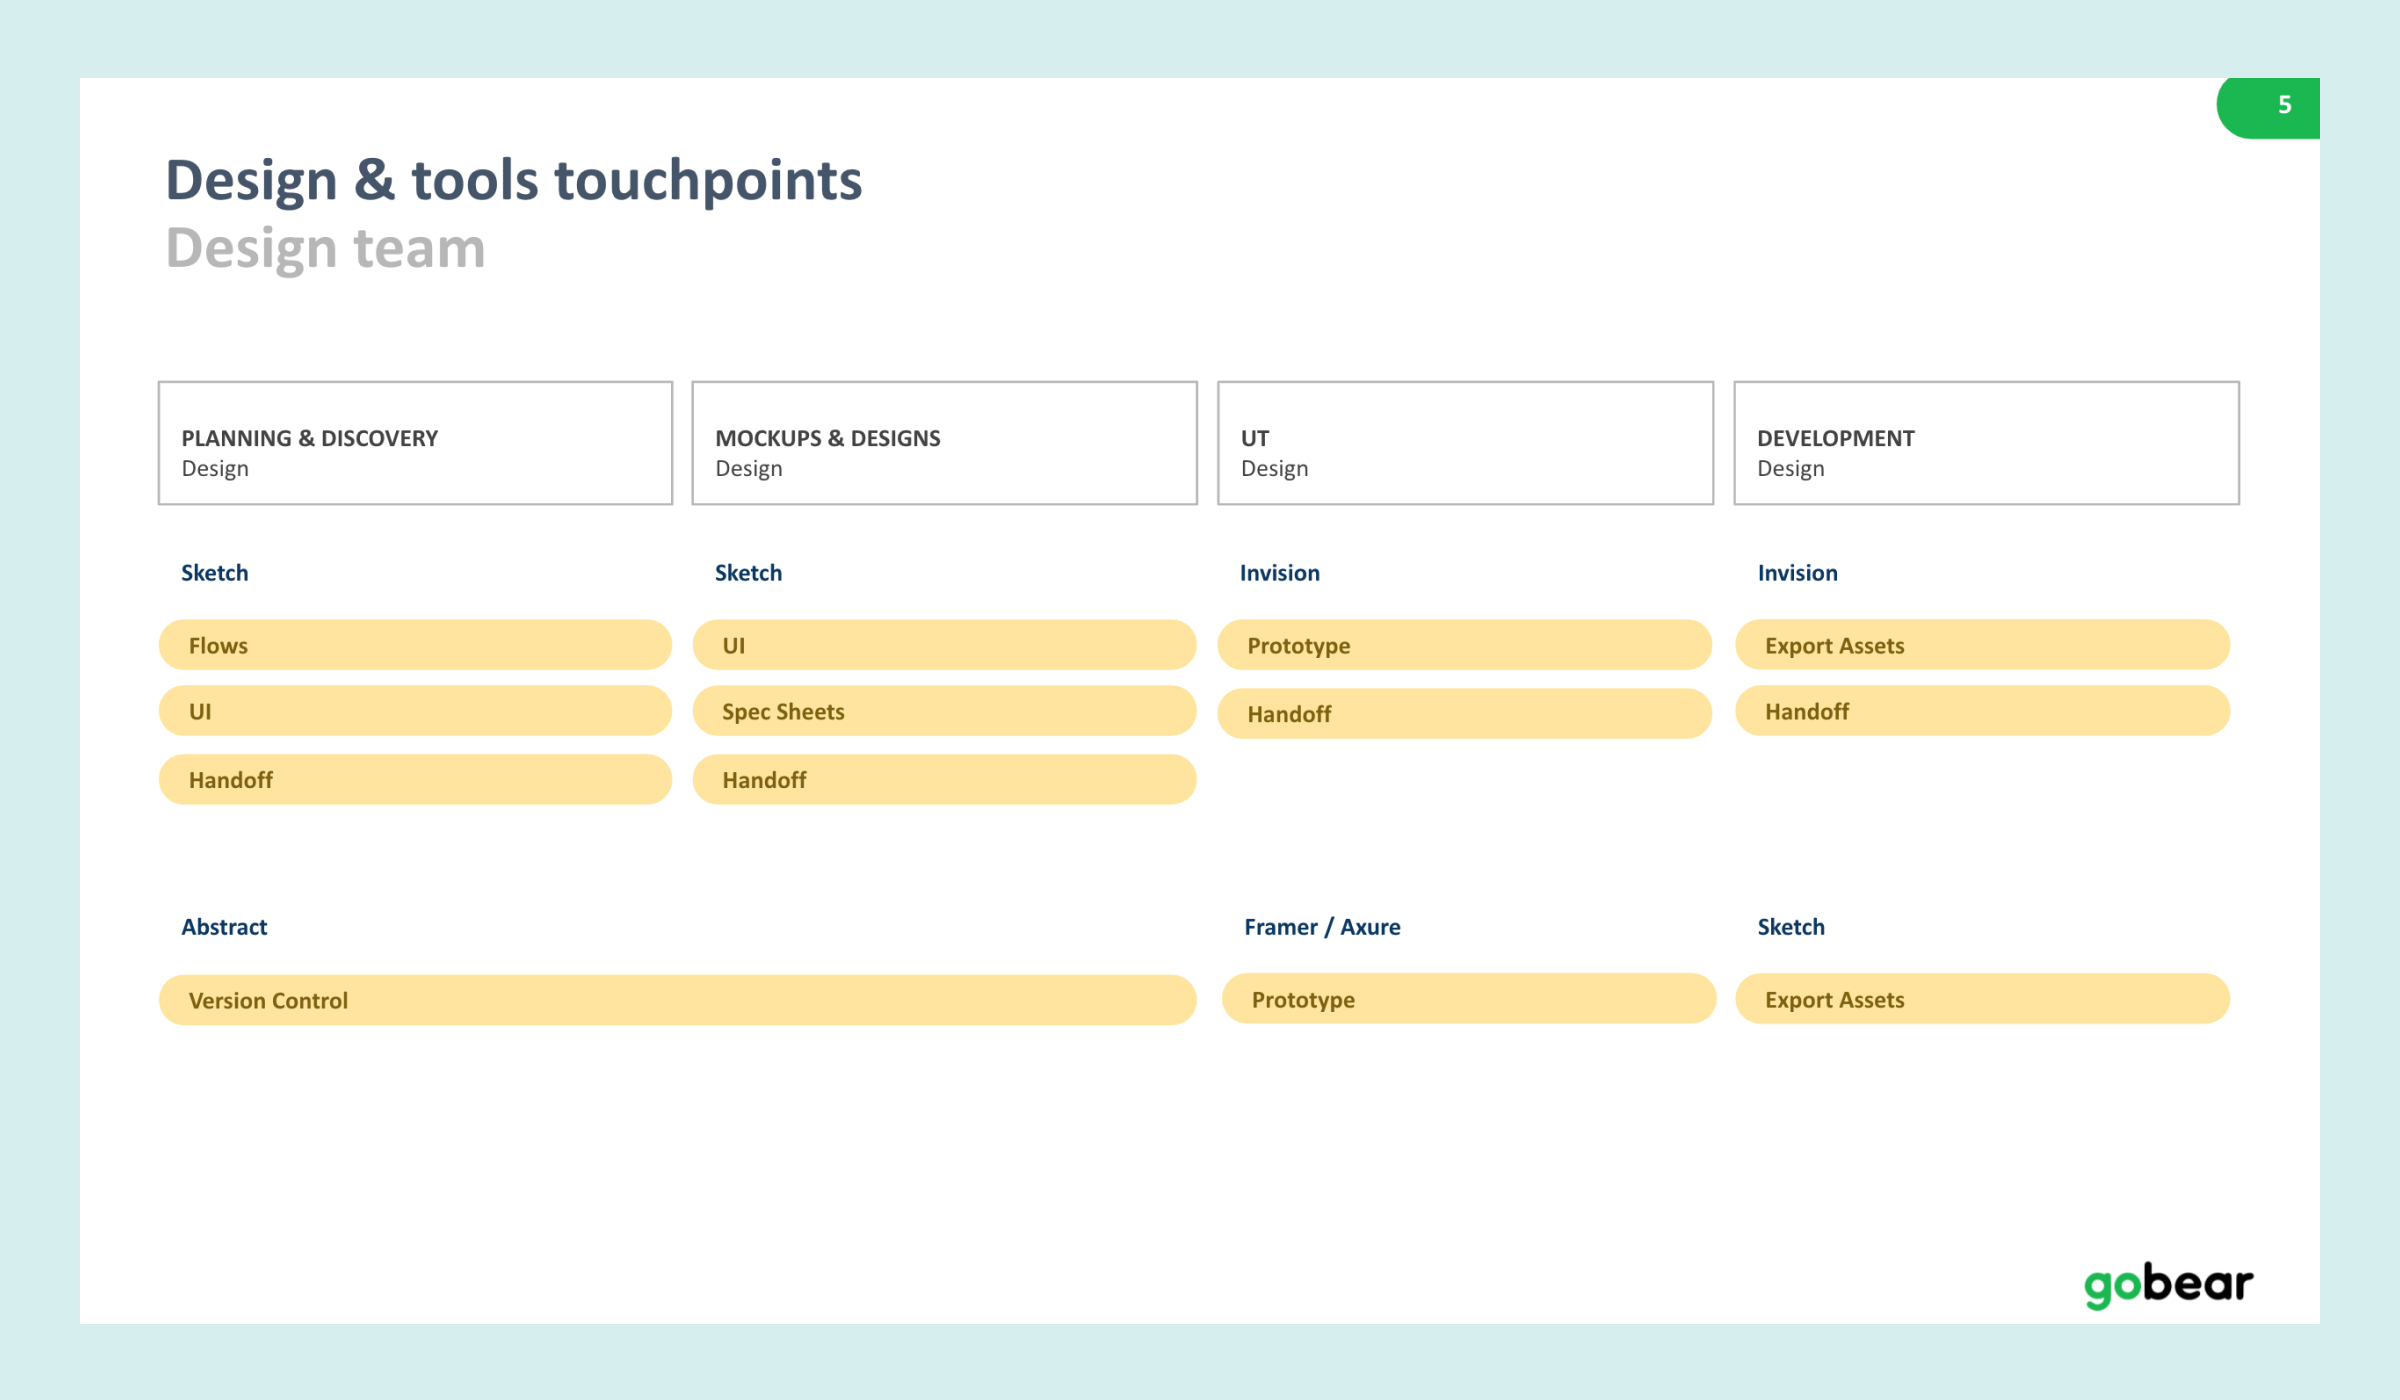Click the Handoff pill in UT column
The width and height of the screenshot is (2400, 1400).
1464,713
